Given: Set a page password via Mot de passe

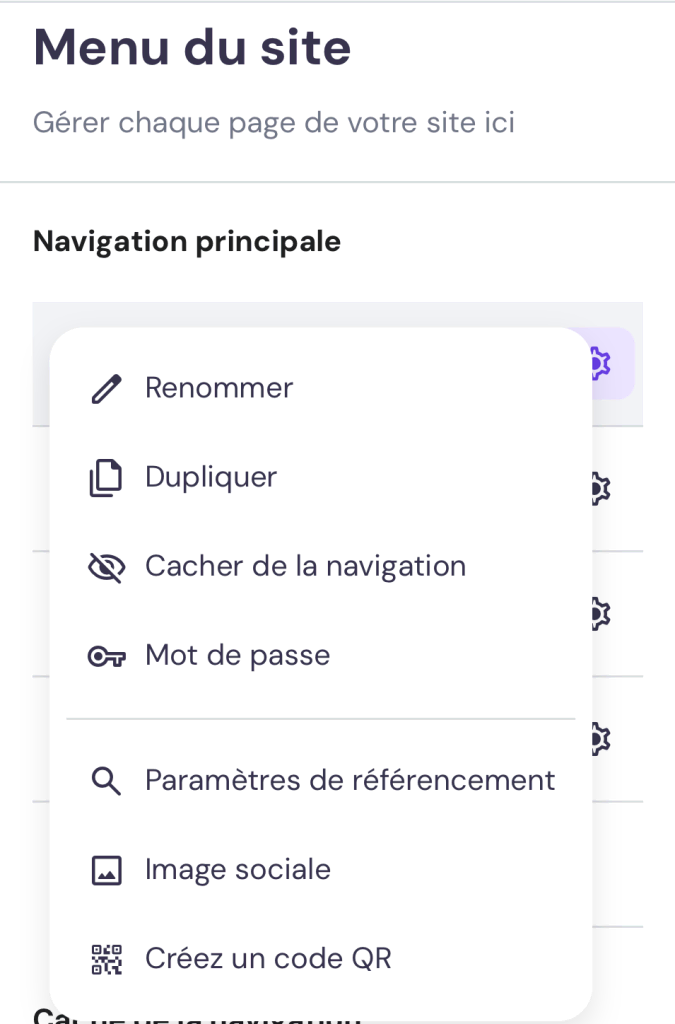Looking at the screenshot, I should [237, 656].
